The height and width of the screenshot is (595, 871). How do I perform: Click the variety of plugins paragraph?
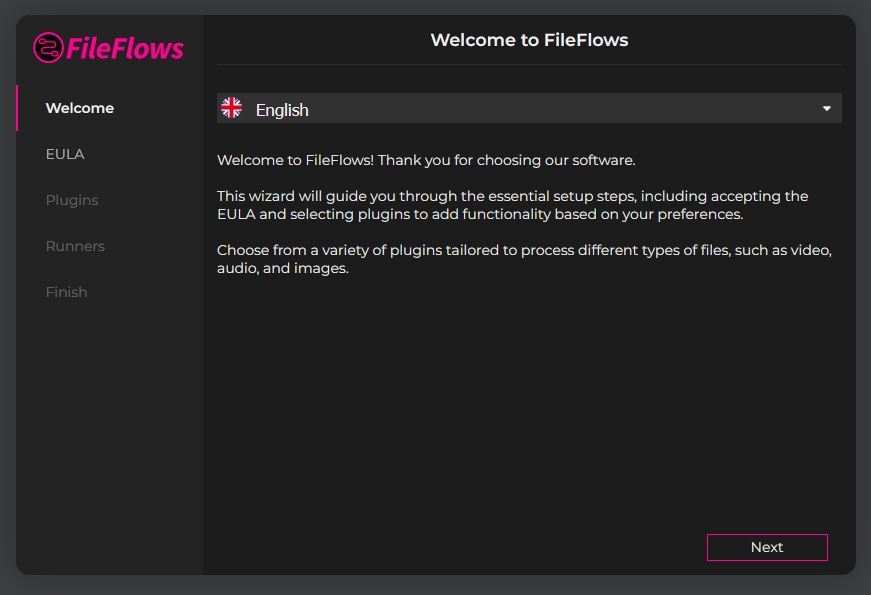pyautogui.click(x=524, y=259)
